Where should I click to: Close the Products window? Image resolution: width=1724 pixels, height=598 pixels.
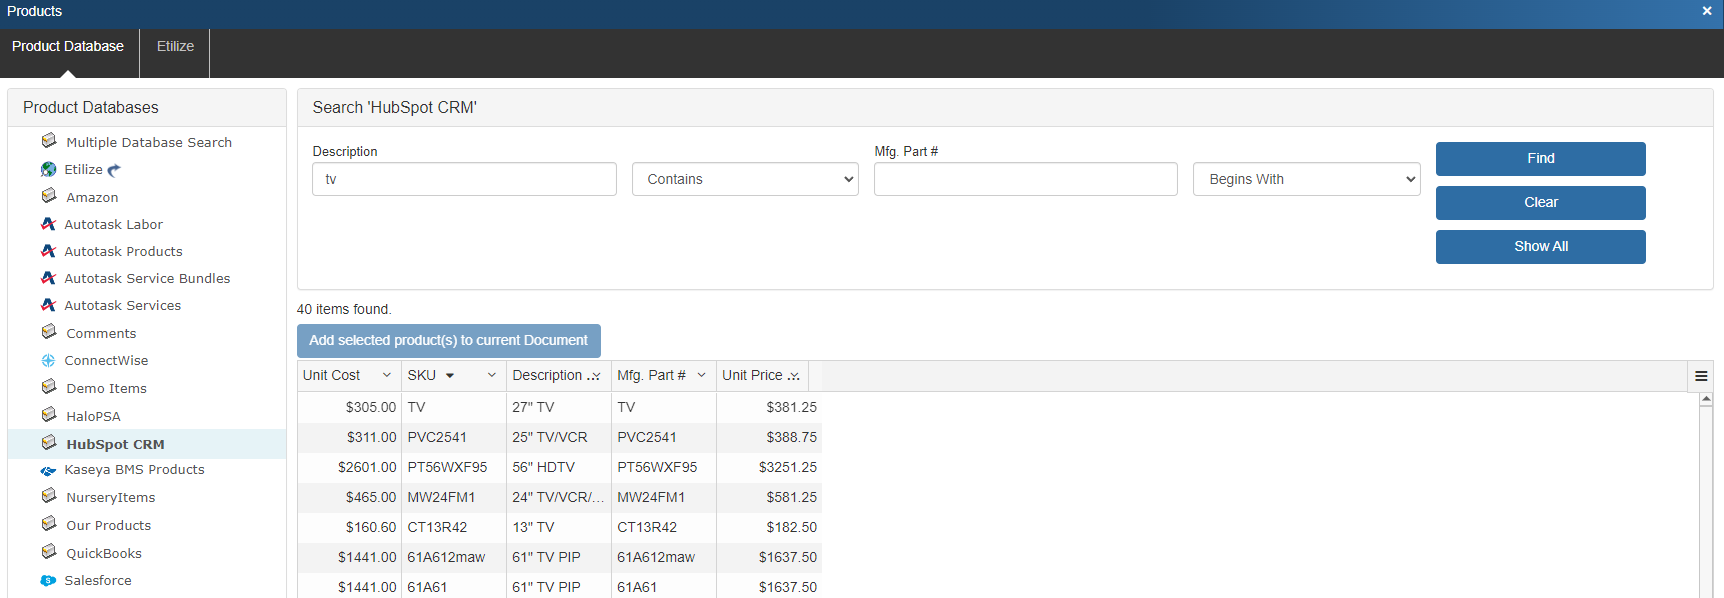(x=1707, y=11)
